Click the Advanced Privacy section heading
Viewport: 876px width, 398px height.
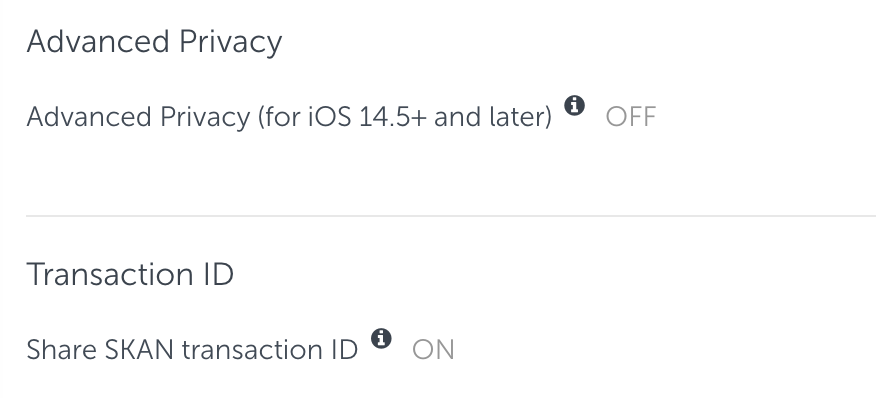pyautogui.click(x=154, y=42)
